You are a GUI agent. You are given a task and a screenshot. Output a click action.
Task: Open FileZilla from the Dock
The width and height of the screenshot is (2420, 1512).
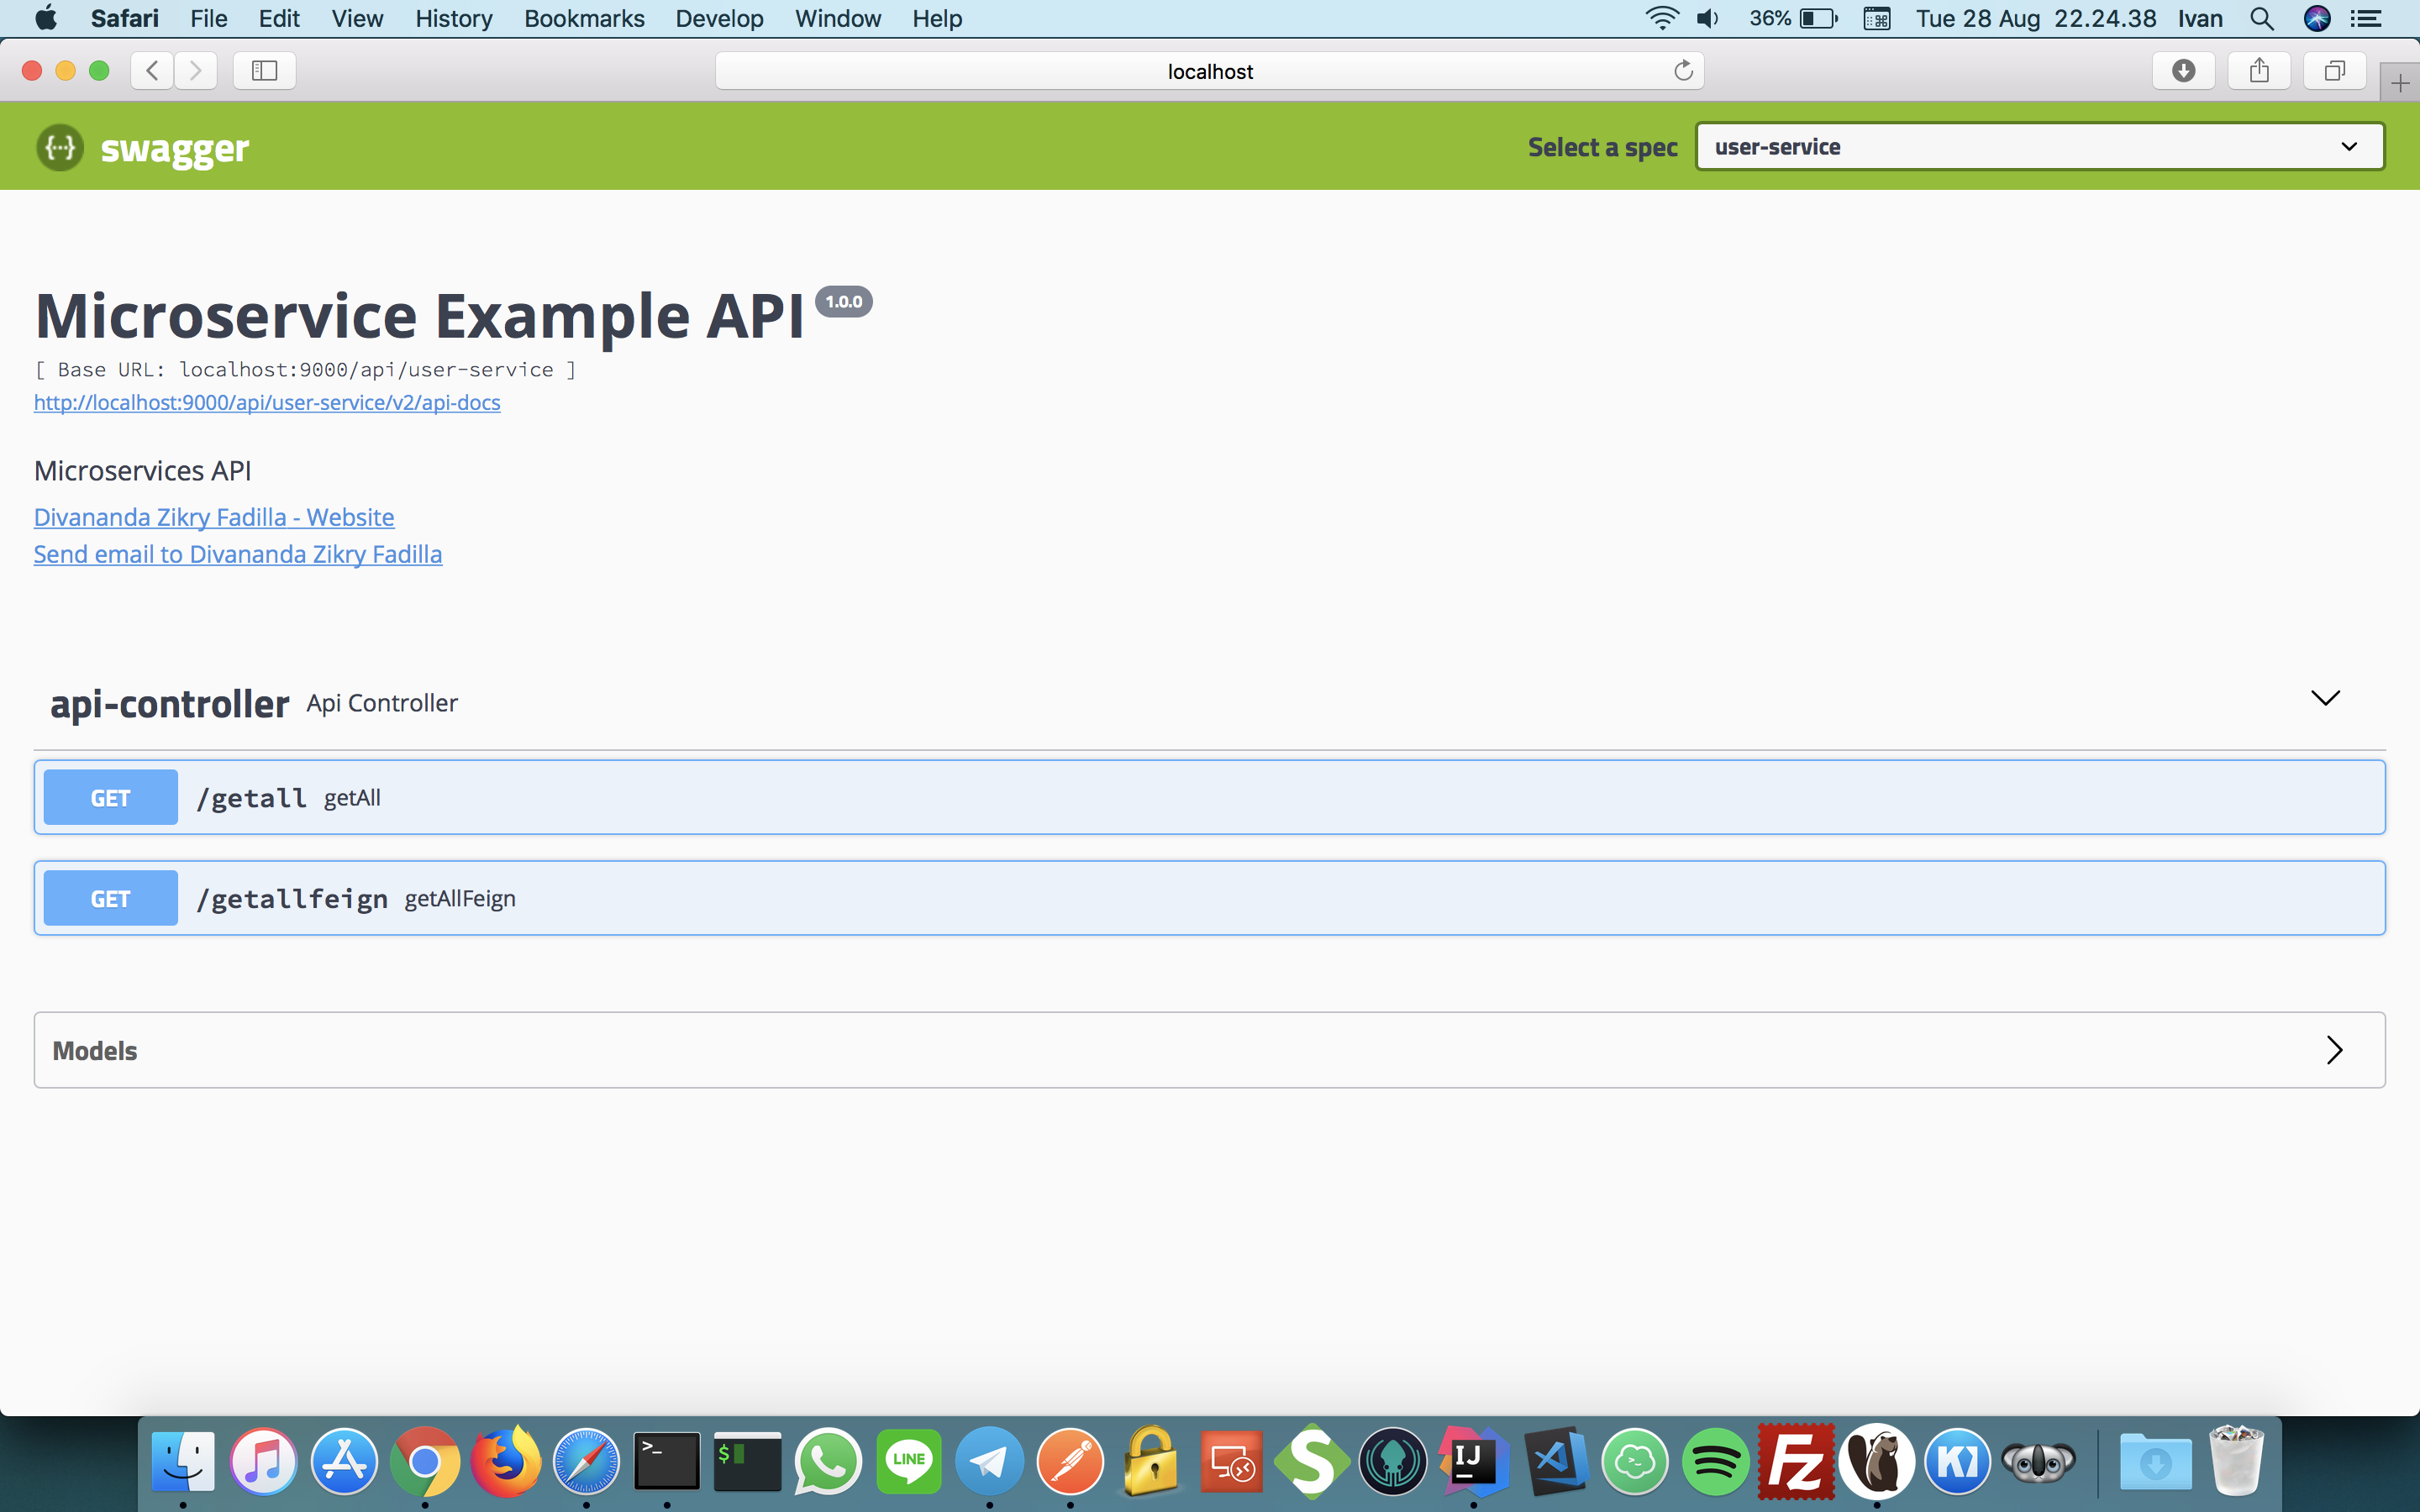click(x=1796, y=1461)
